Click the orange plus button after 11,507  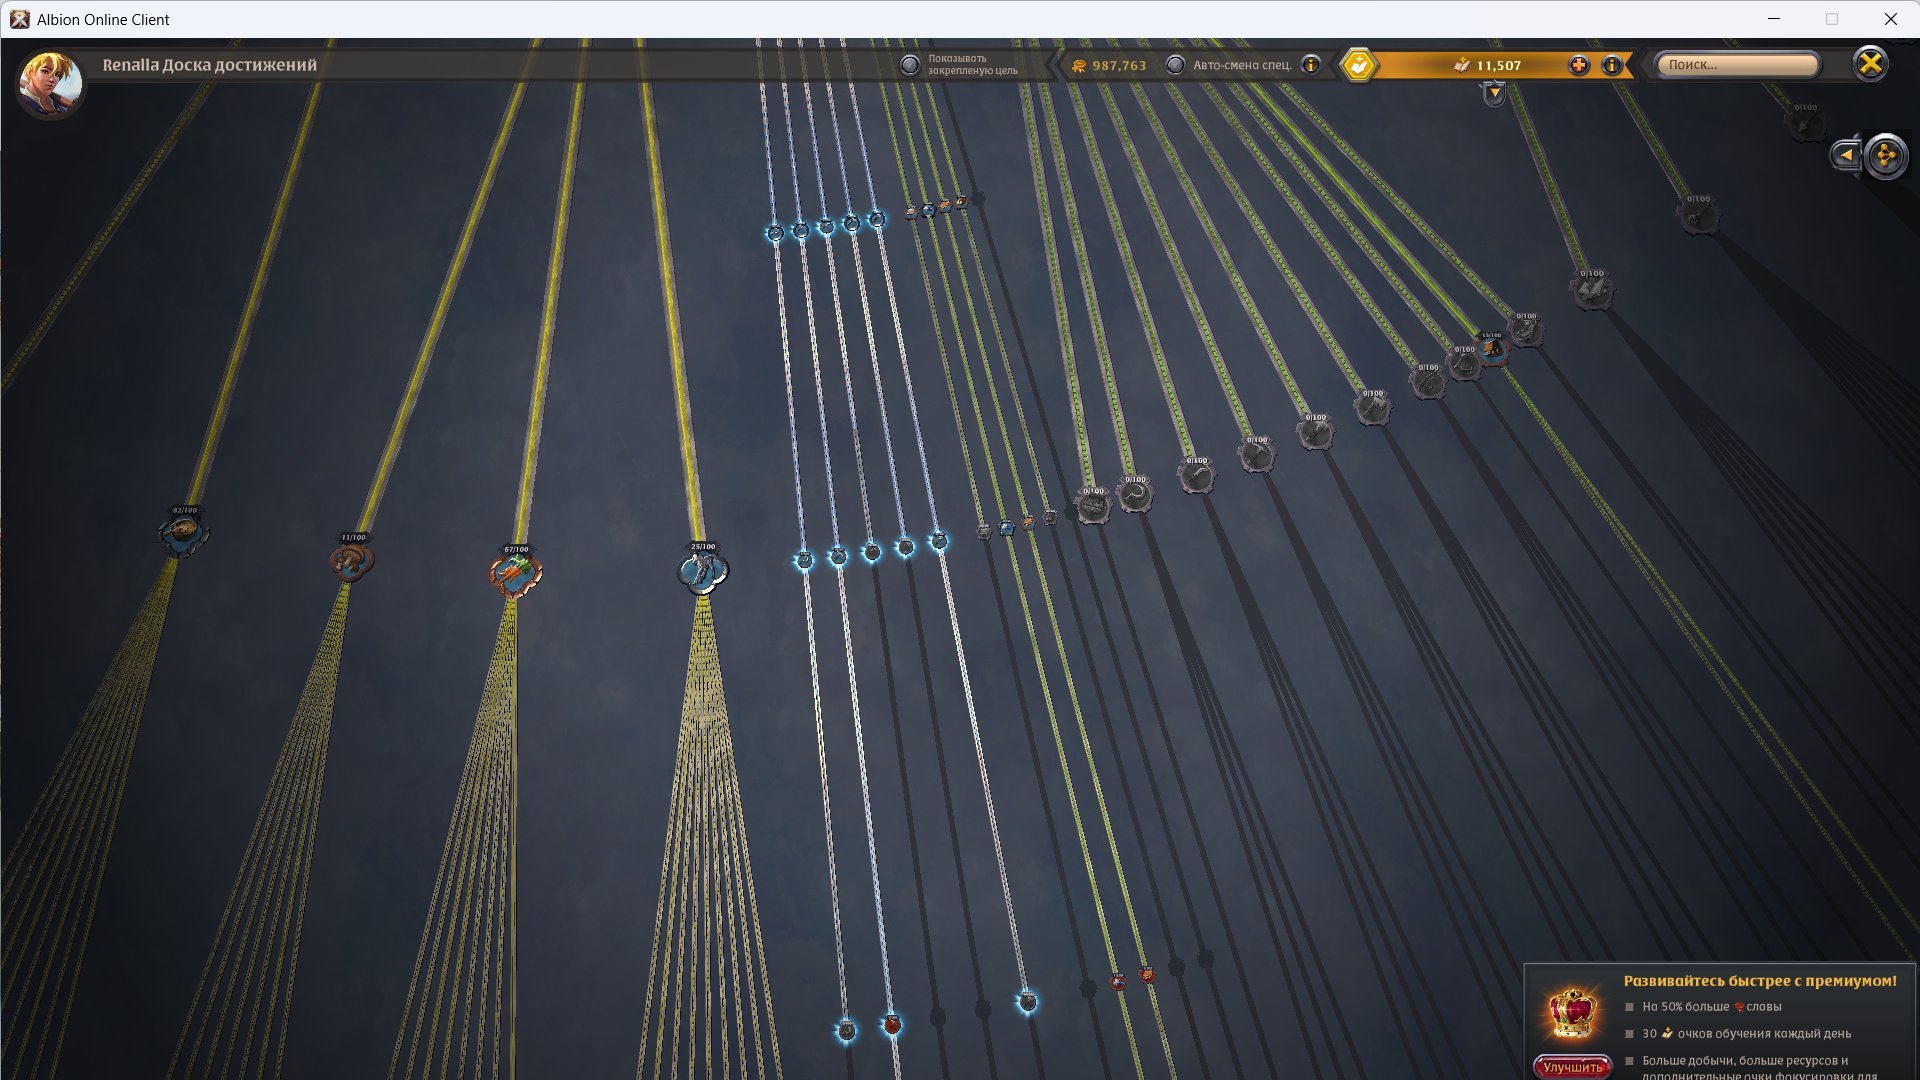coord(1579,65)
